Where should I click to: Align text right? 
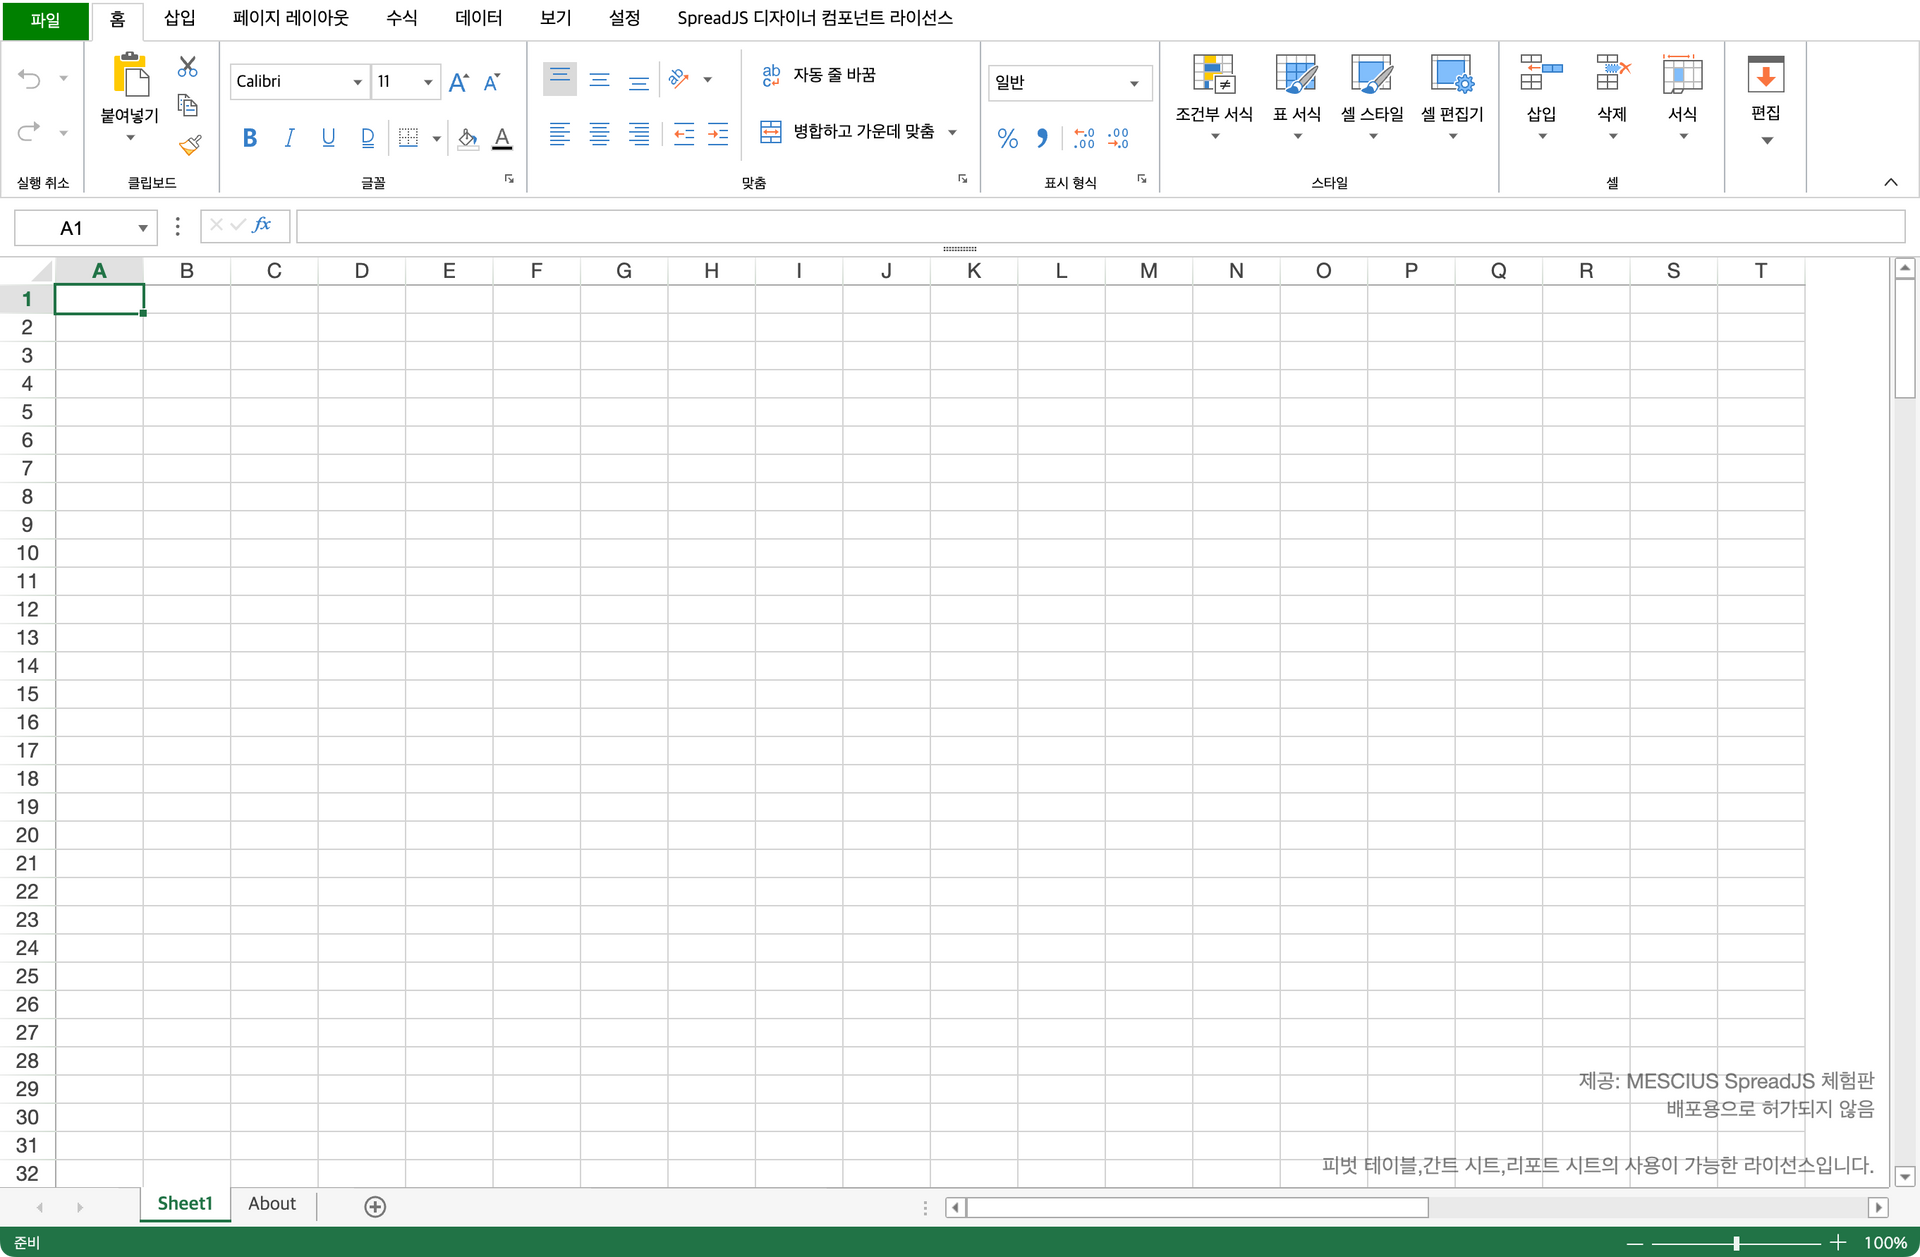click(638, 134)
